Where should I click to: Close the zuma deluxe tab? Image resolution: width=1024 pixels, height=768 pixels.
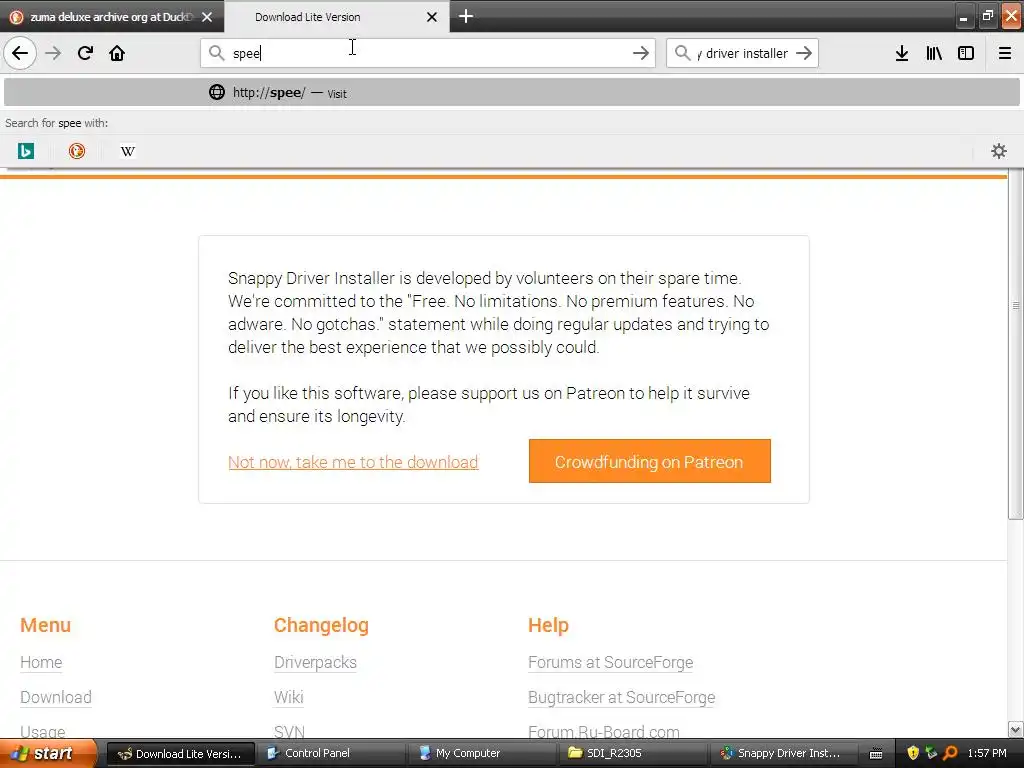click(x=207, y=17)
